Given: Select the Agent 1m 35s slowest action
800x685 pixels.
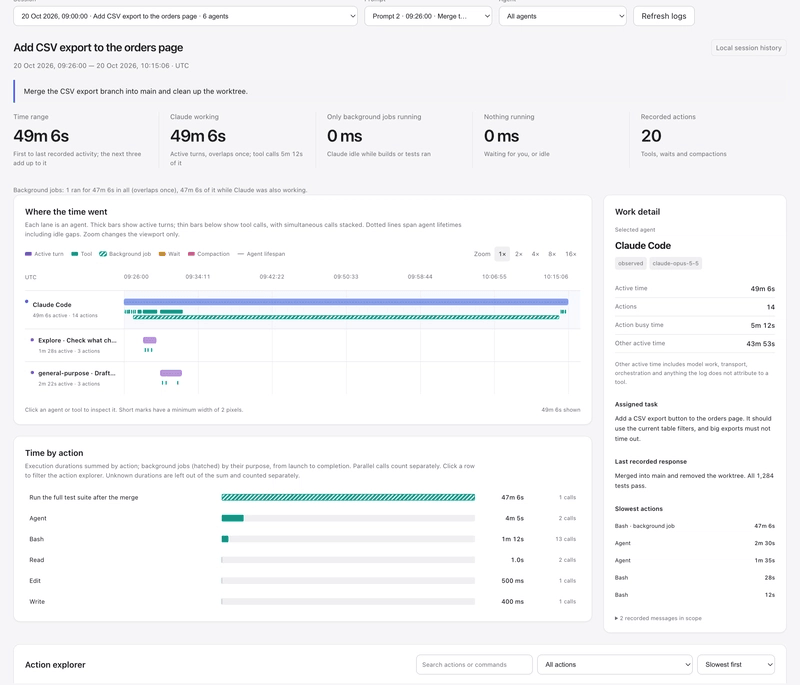Looking at the screenshot, I should [695, 560].
